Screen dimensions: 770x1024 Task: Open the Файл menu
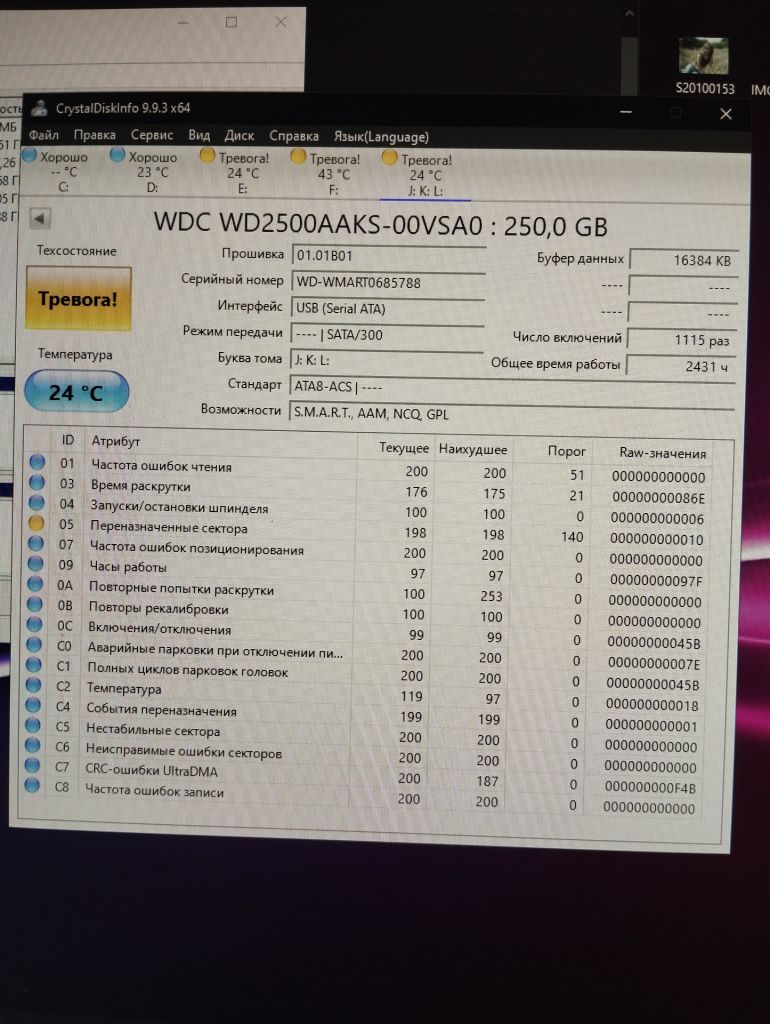tap(44, 135)
